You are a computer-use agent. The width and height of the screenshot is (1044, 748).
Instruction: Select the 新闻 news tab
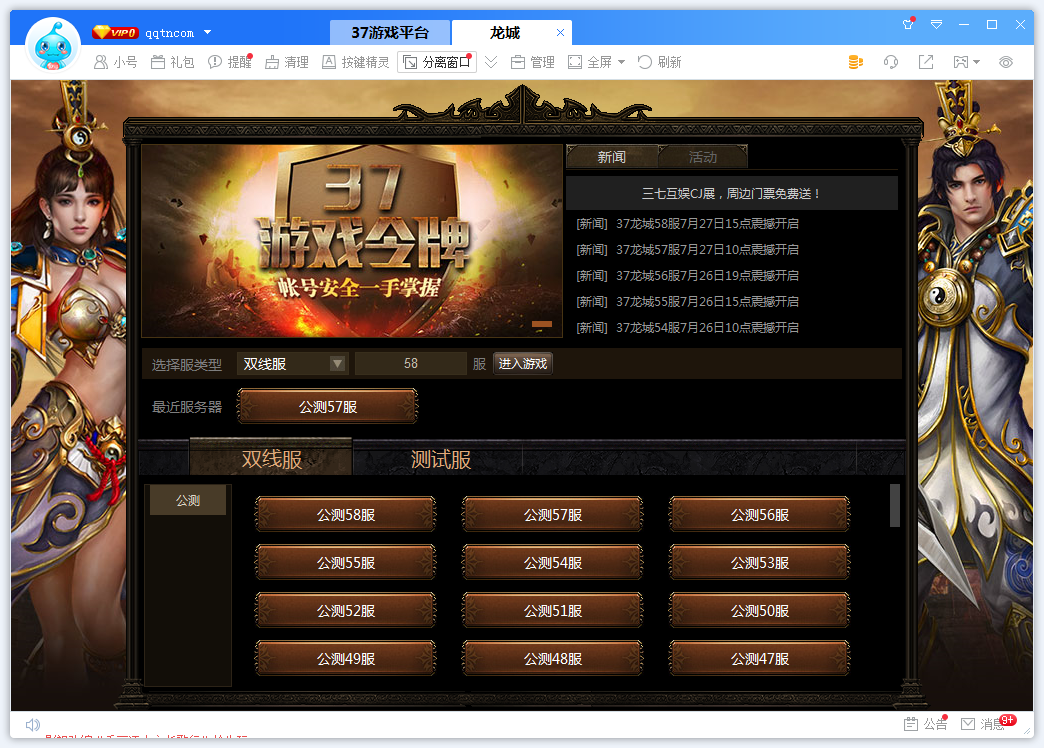click(611, 157)
